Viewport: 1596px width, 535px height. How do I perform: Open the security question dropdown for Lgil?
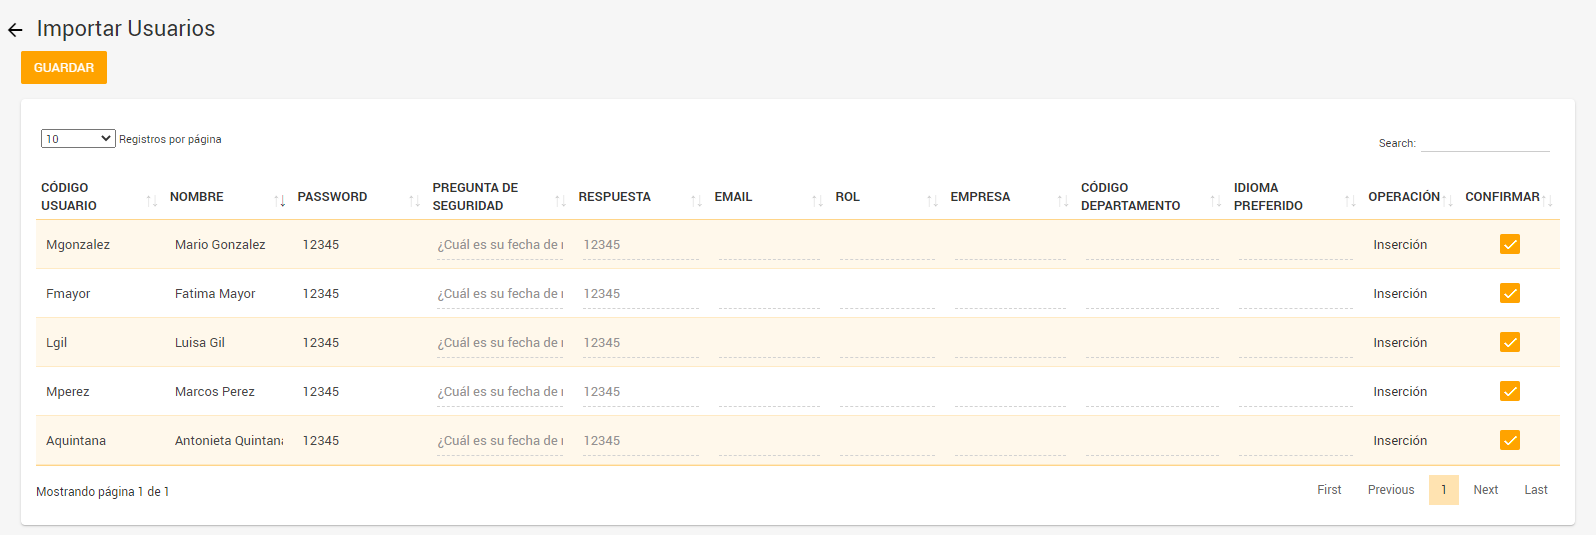coord(500,343)
